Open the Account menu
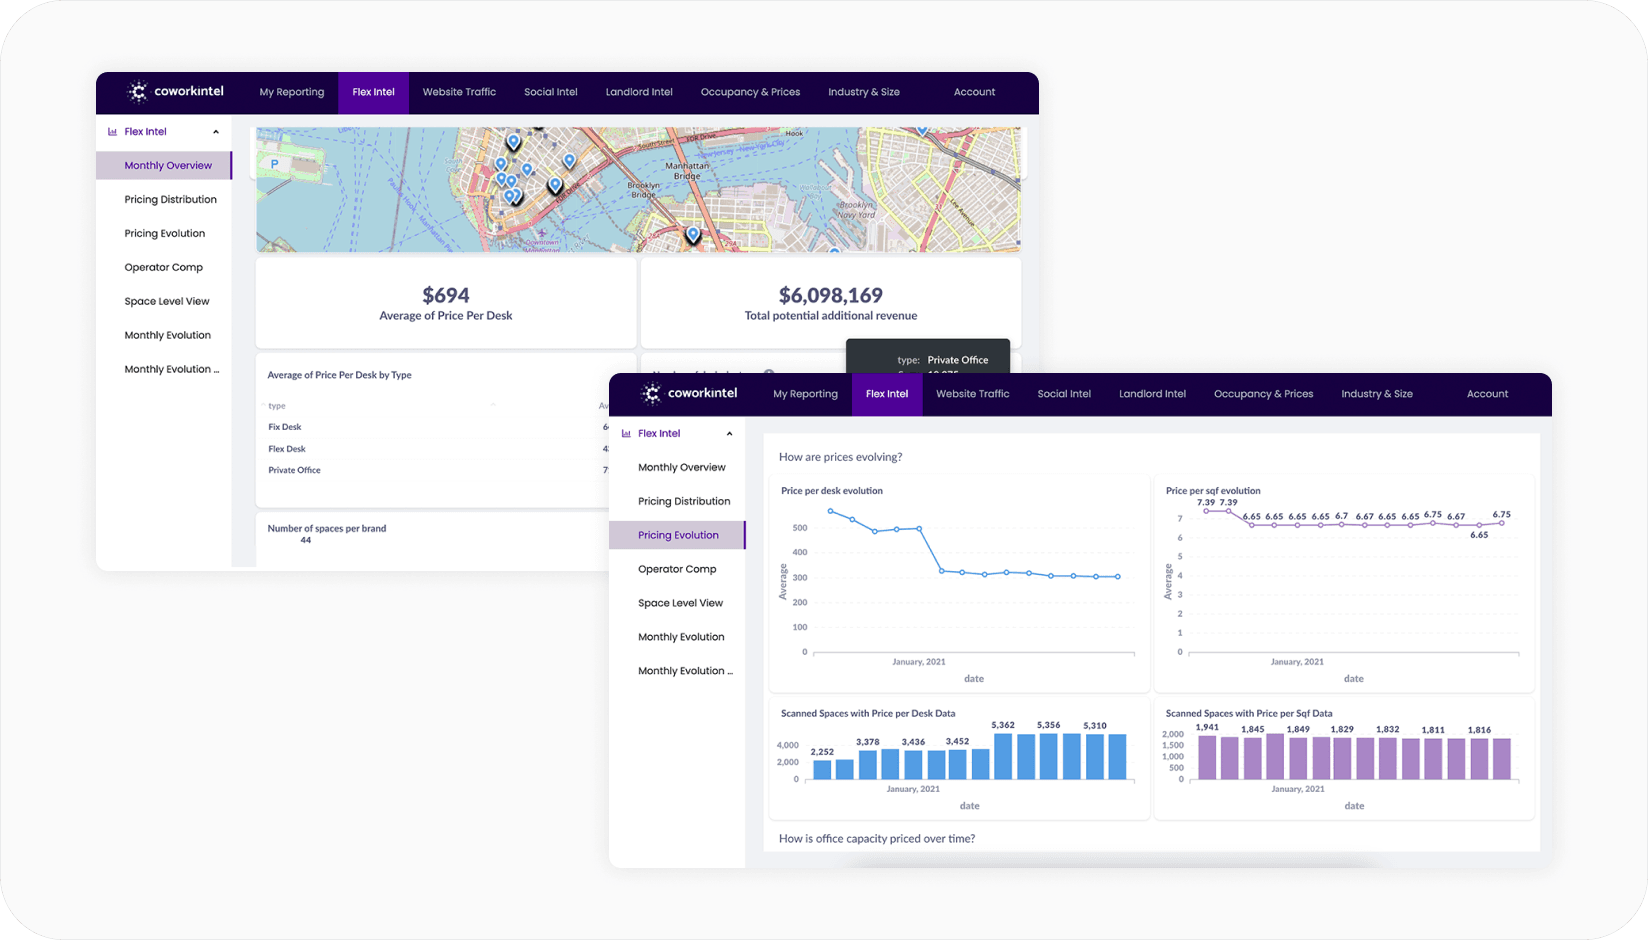Screen dimensions: 1648x940 tap(1487, 393)
